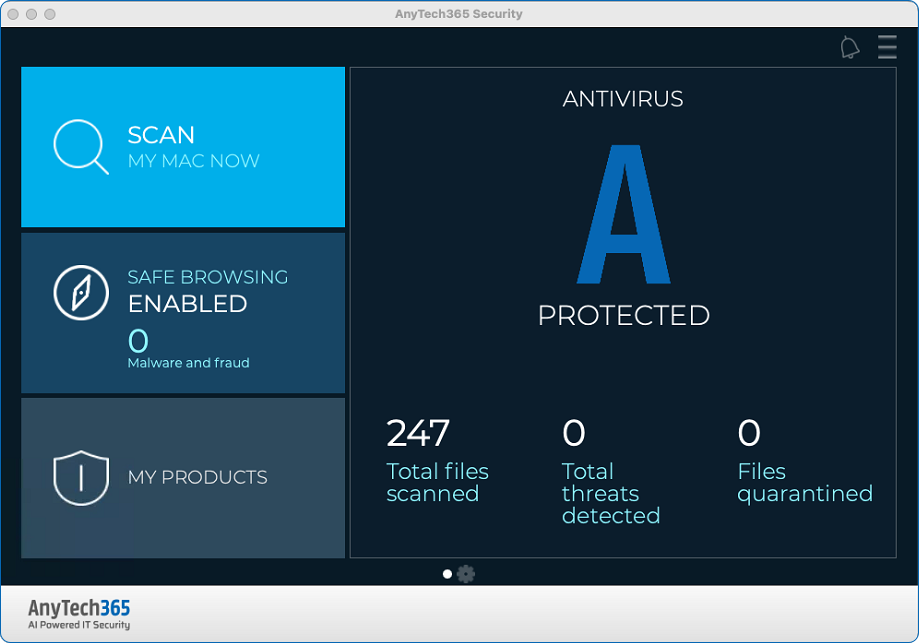The width and height of the screenshot is (919, 643).
Task: Click the My Products shield icon
Action: pos(81,478)
